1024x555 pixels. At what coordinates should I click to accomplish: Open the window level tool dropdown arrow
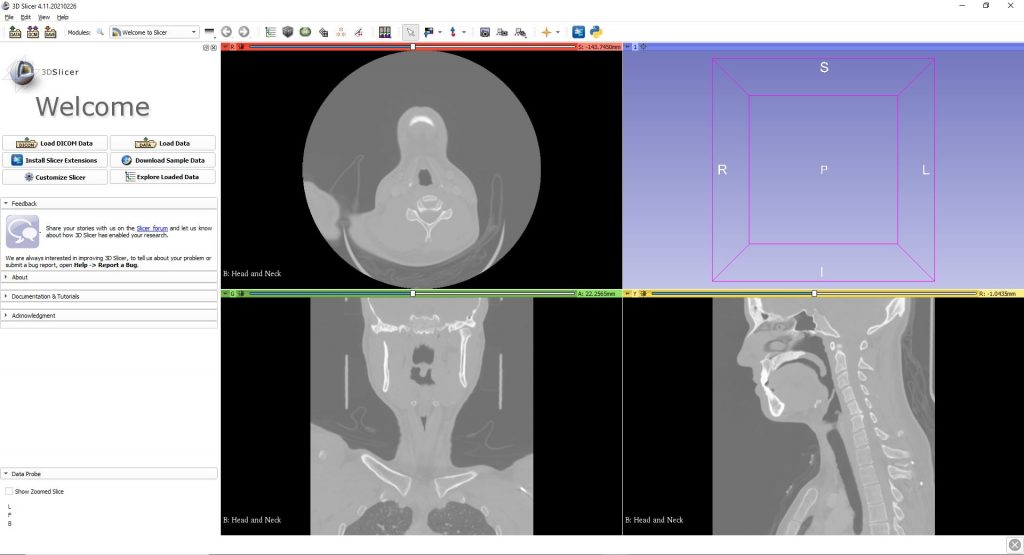click(x=440, y=32)
